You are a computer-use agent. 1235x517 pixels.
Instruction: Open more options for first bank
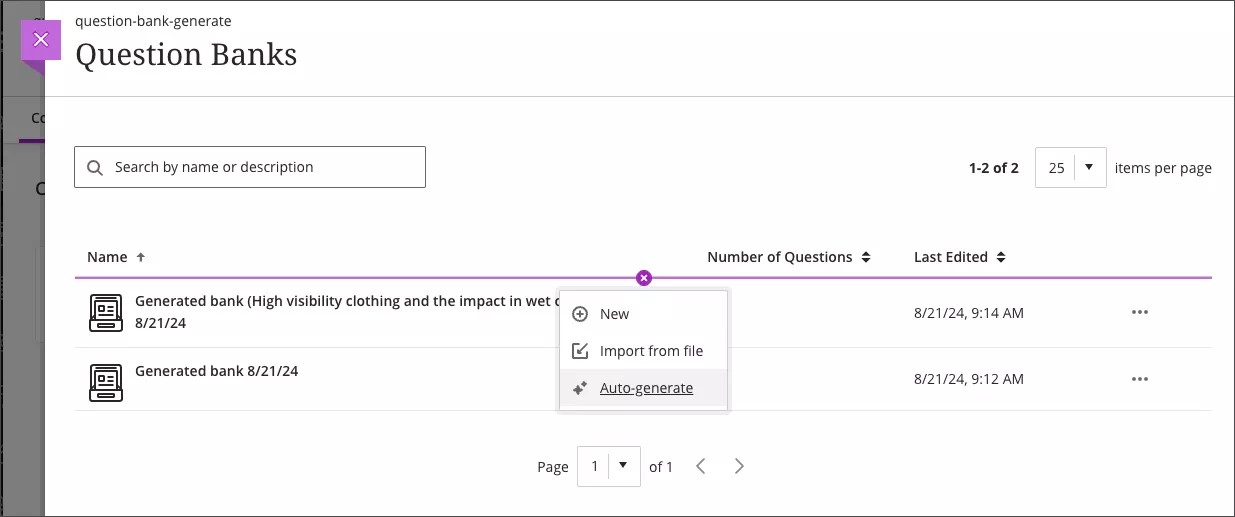[1139, 313]
